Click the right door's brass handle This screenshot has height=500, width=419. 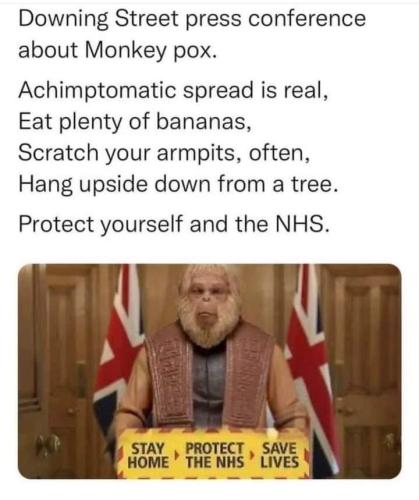coord(388,442)
